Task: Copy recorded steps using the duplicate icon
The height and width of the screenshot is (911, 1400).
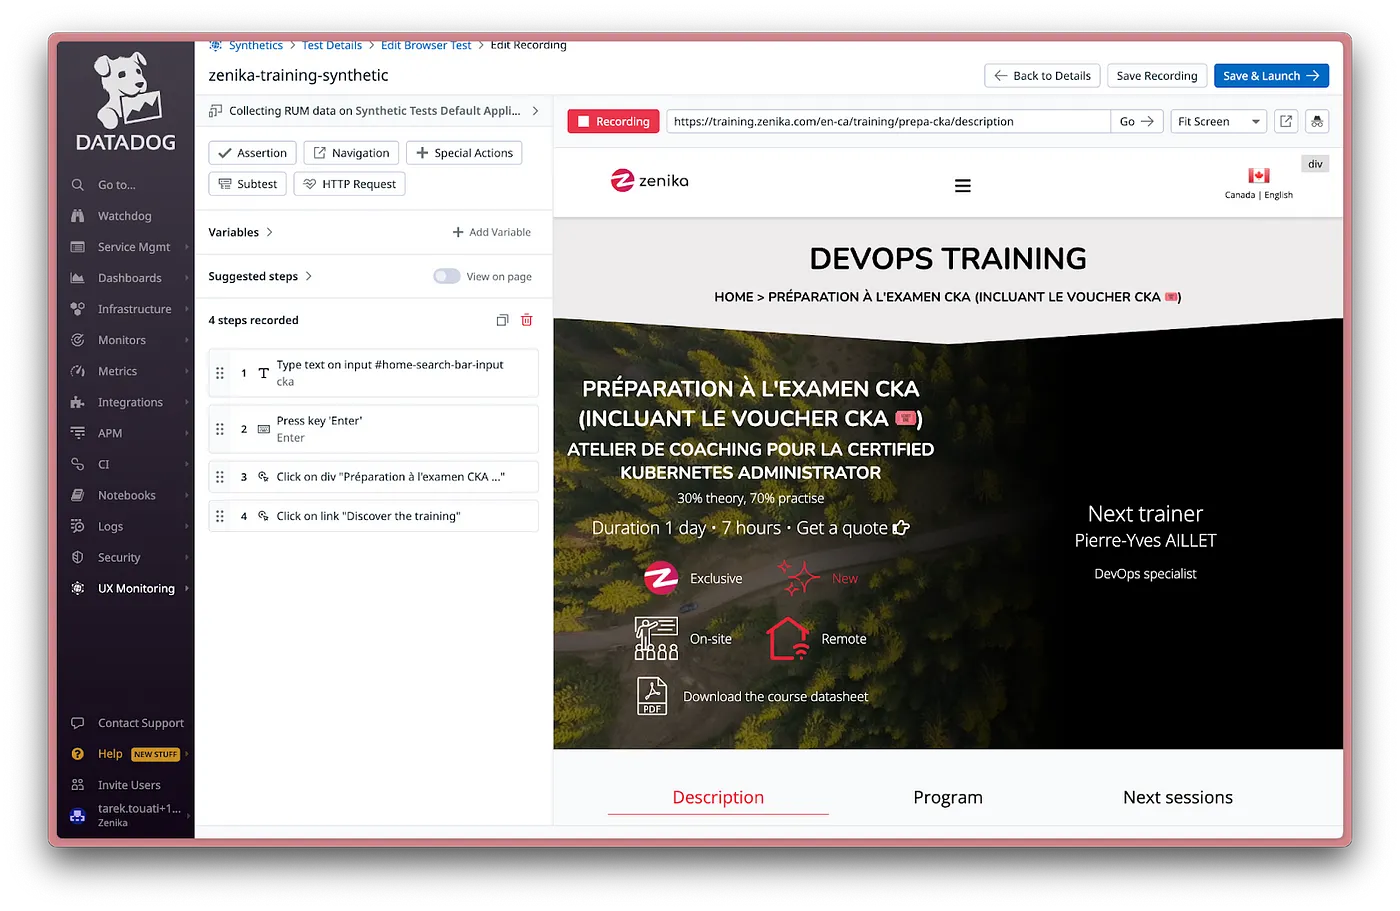Action: click(502, 320)
